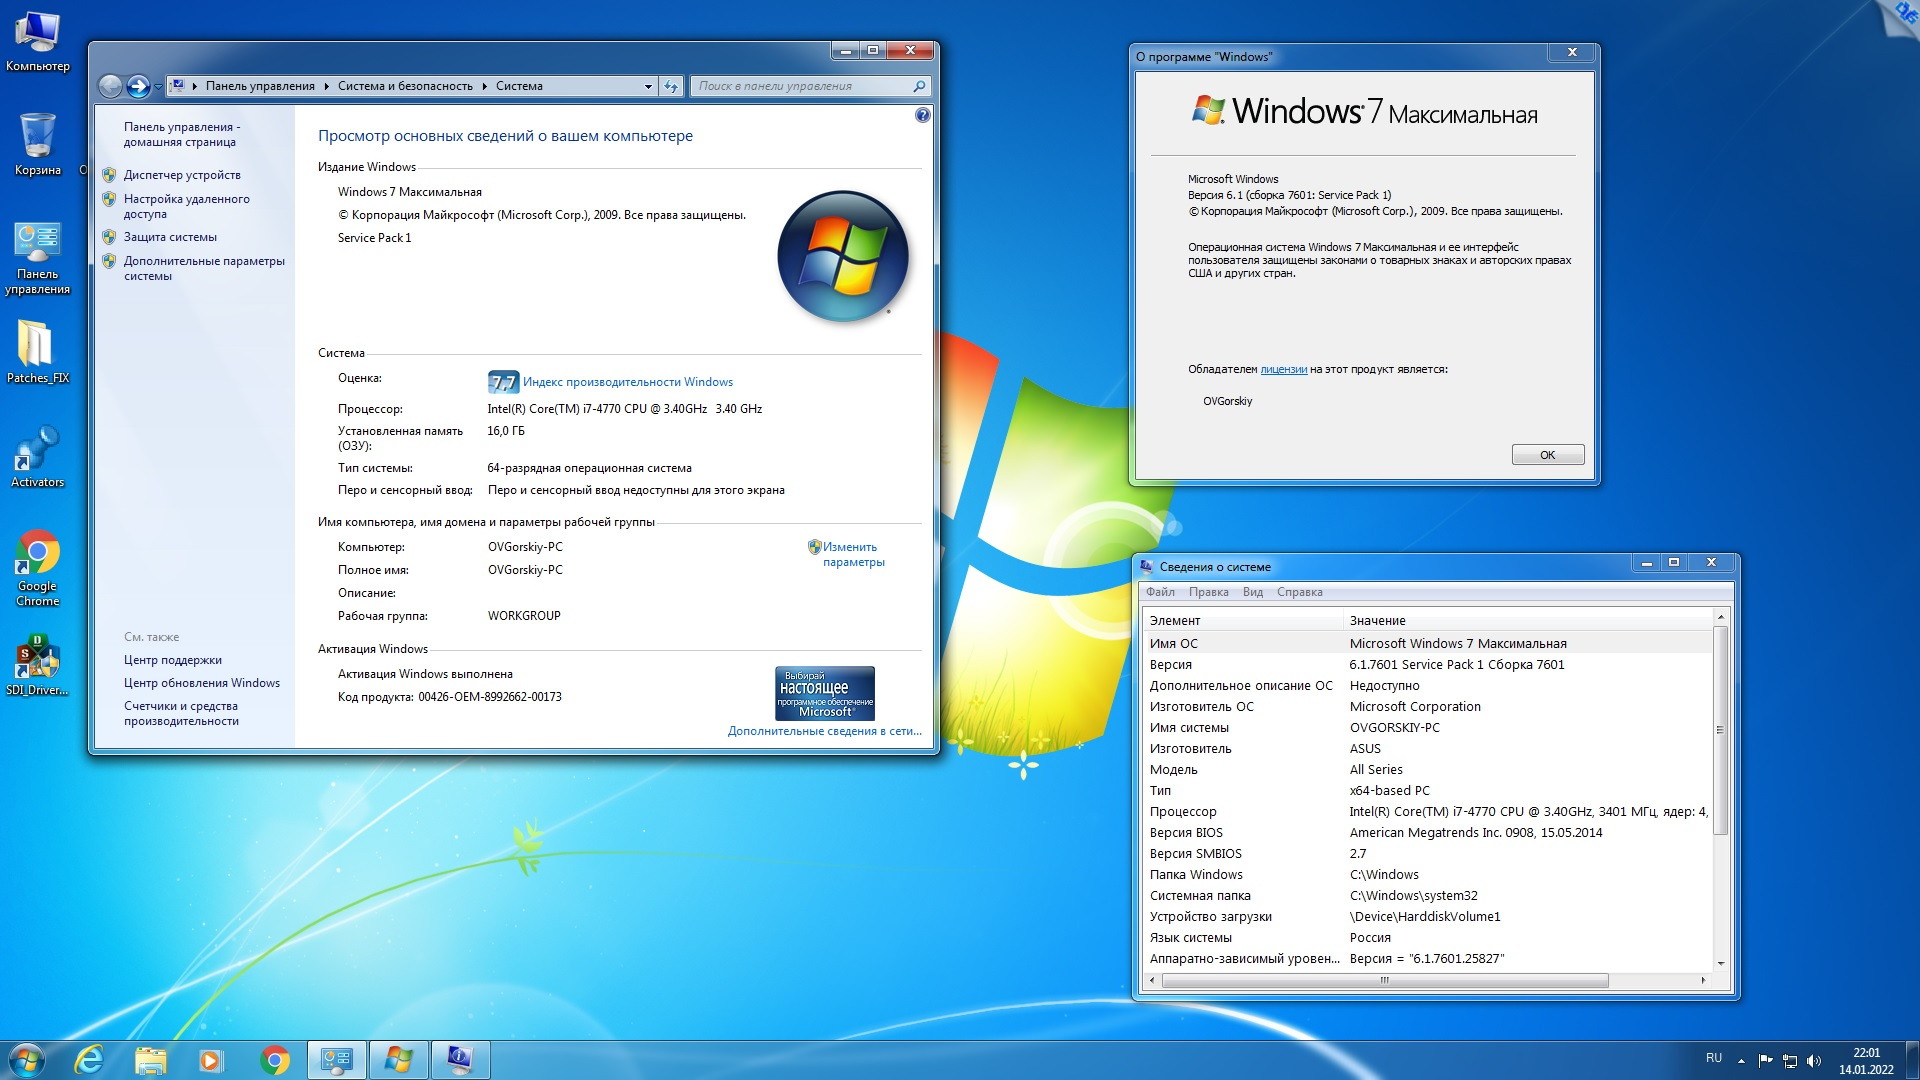Select the Версия BIOS row

coord(1427,832)
